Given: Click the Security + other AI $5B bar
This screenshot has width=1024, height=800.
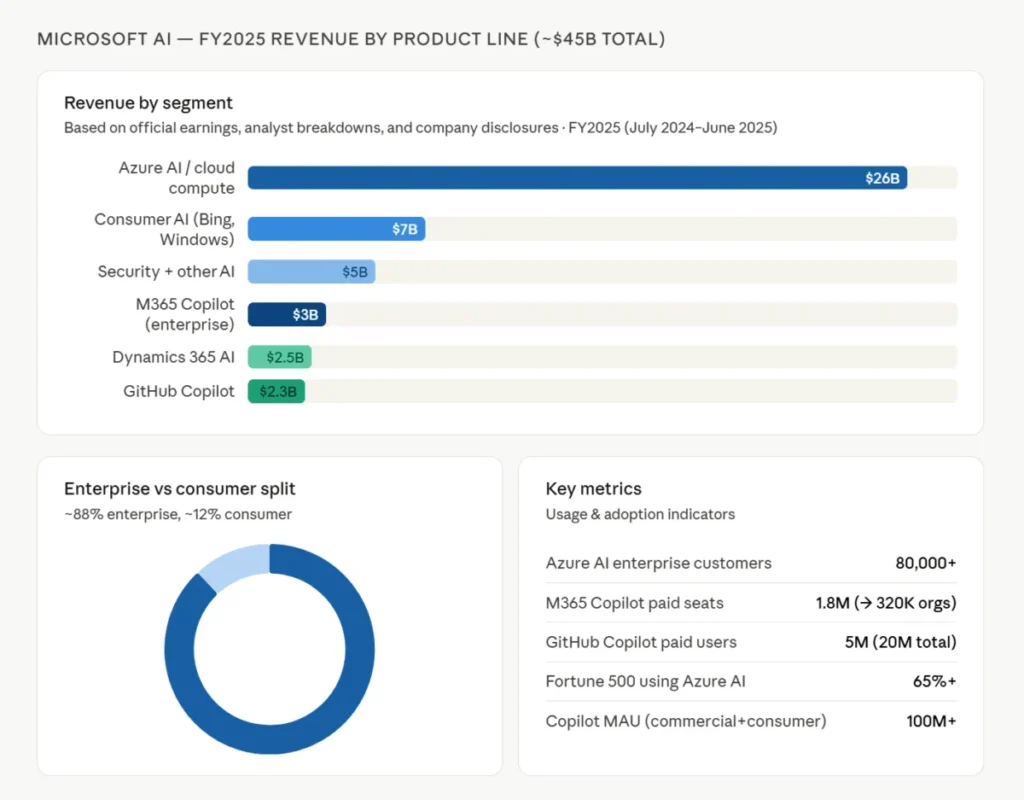Looking at the screenshot, I should coord(312,272).
